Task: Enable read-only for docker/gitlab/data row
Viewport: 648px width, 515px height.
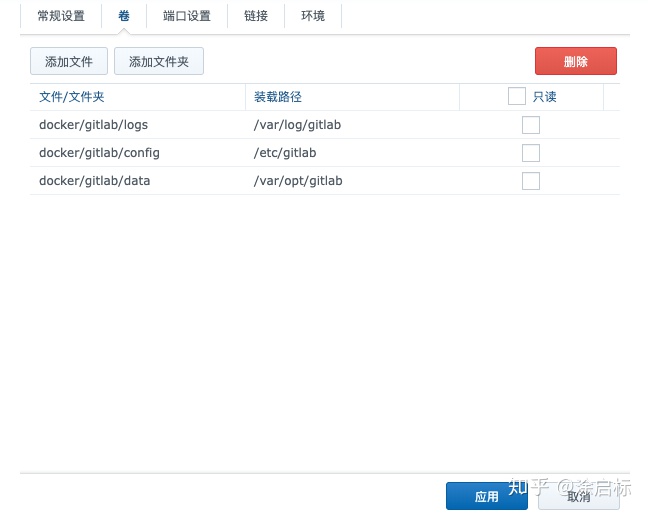Action: [x=531, y=181]
